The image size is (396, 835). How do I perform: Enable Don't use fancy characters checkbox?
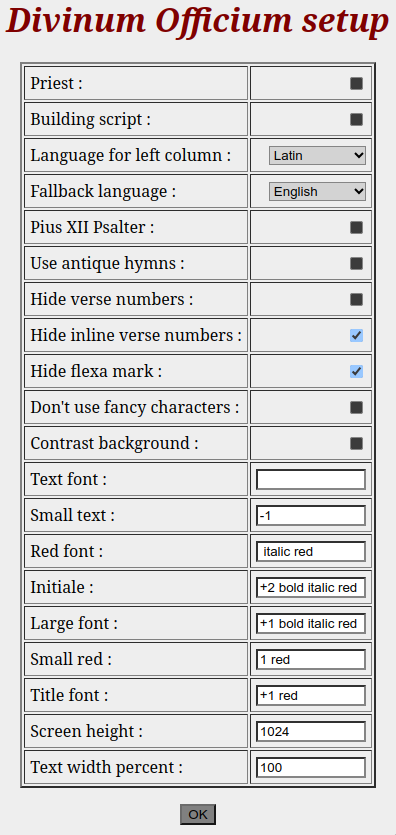pos(357,407)
